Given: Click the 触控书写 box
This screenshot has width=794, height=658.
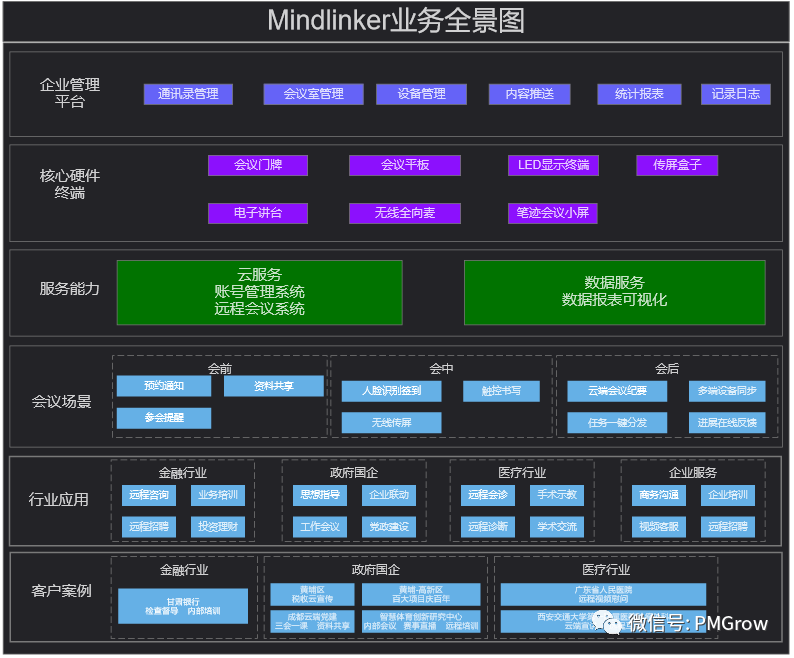Looking at the screenshot, I should (501, 391).
